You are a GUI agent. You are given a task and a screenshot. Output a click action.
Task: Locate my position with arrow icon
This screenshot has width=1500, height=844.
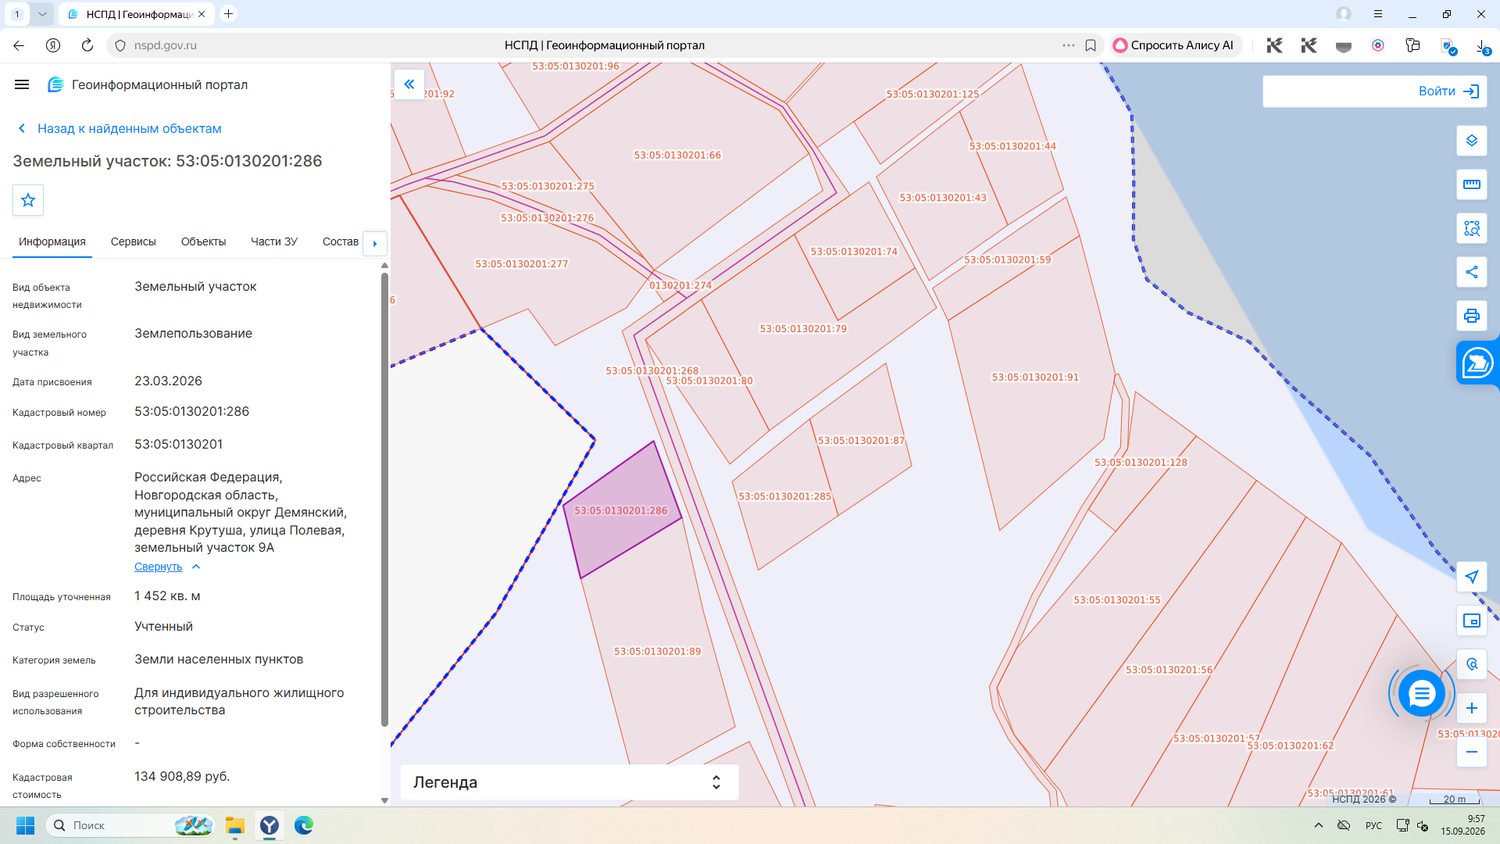1471,577
